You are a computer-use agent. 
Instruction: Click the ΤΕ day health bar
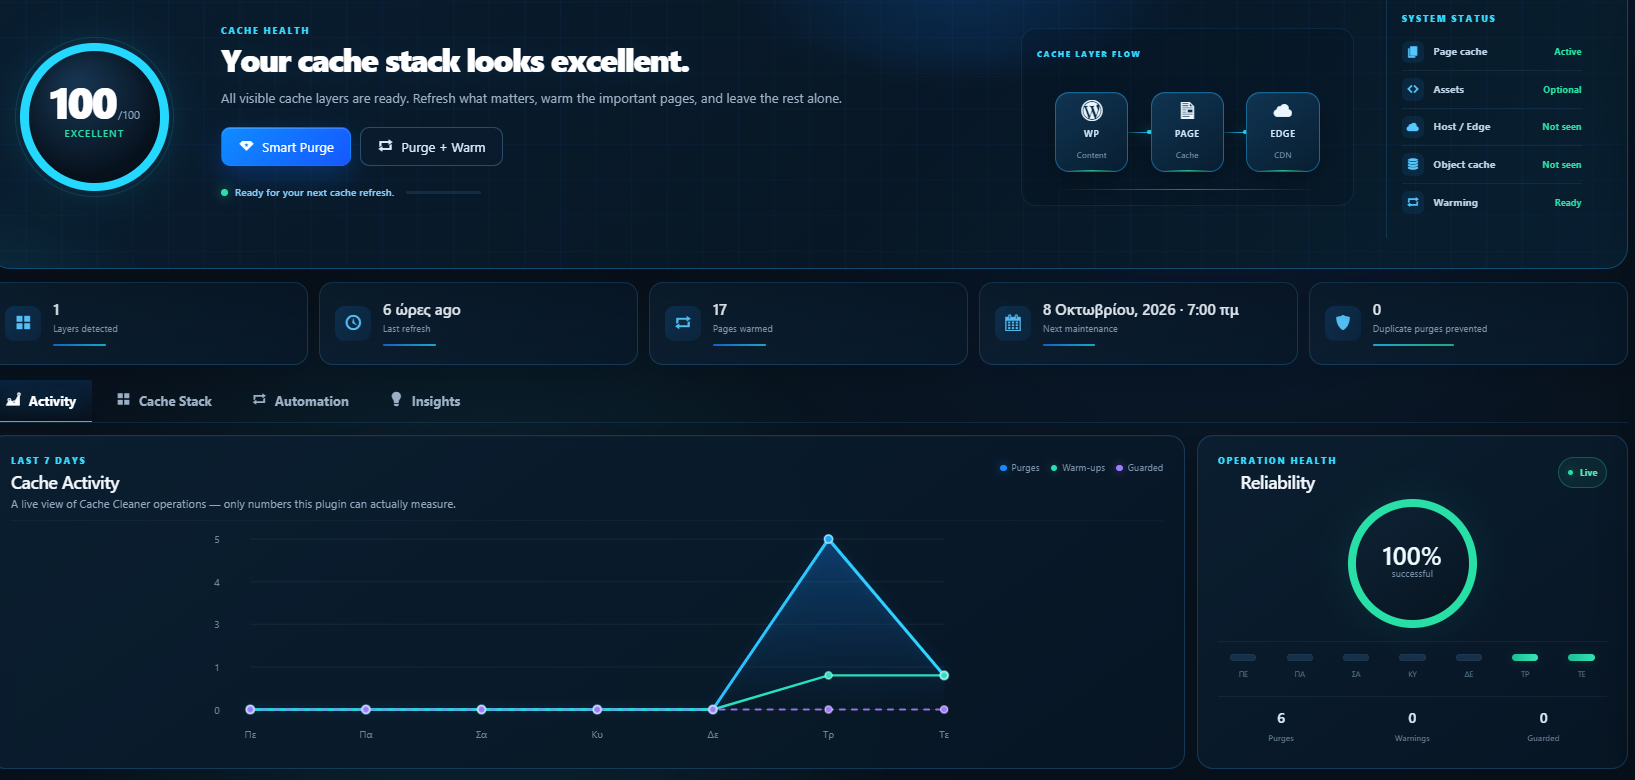point(1581,657)
